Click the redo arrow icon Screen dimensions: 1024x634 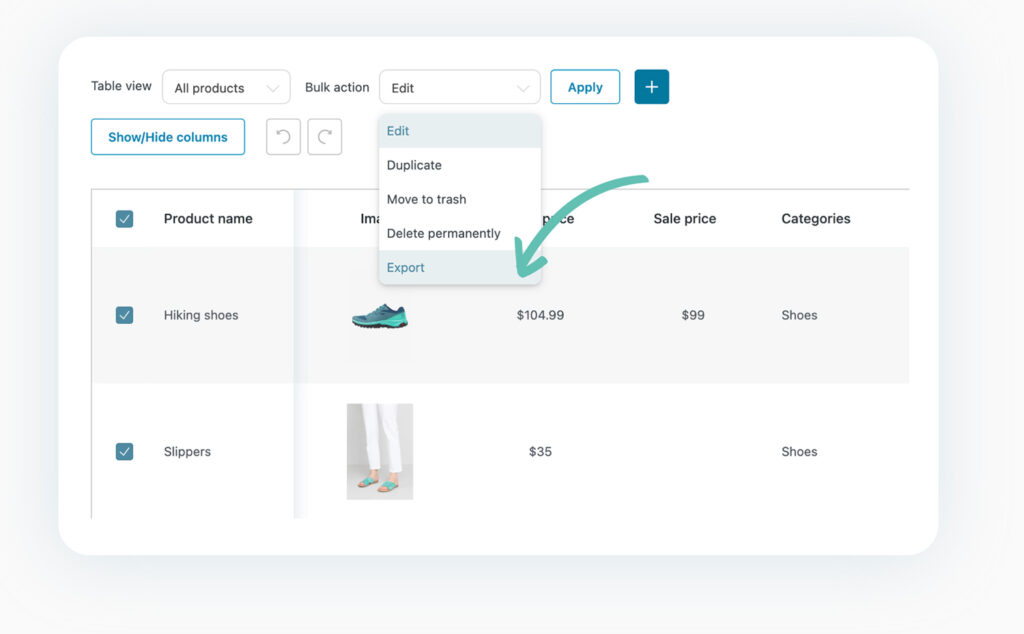pos(323,137)
